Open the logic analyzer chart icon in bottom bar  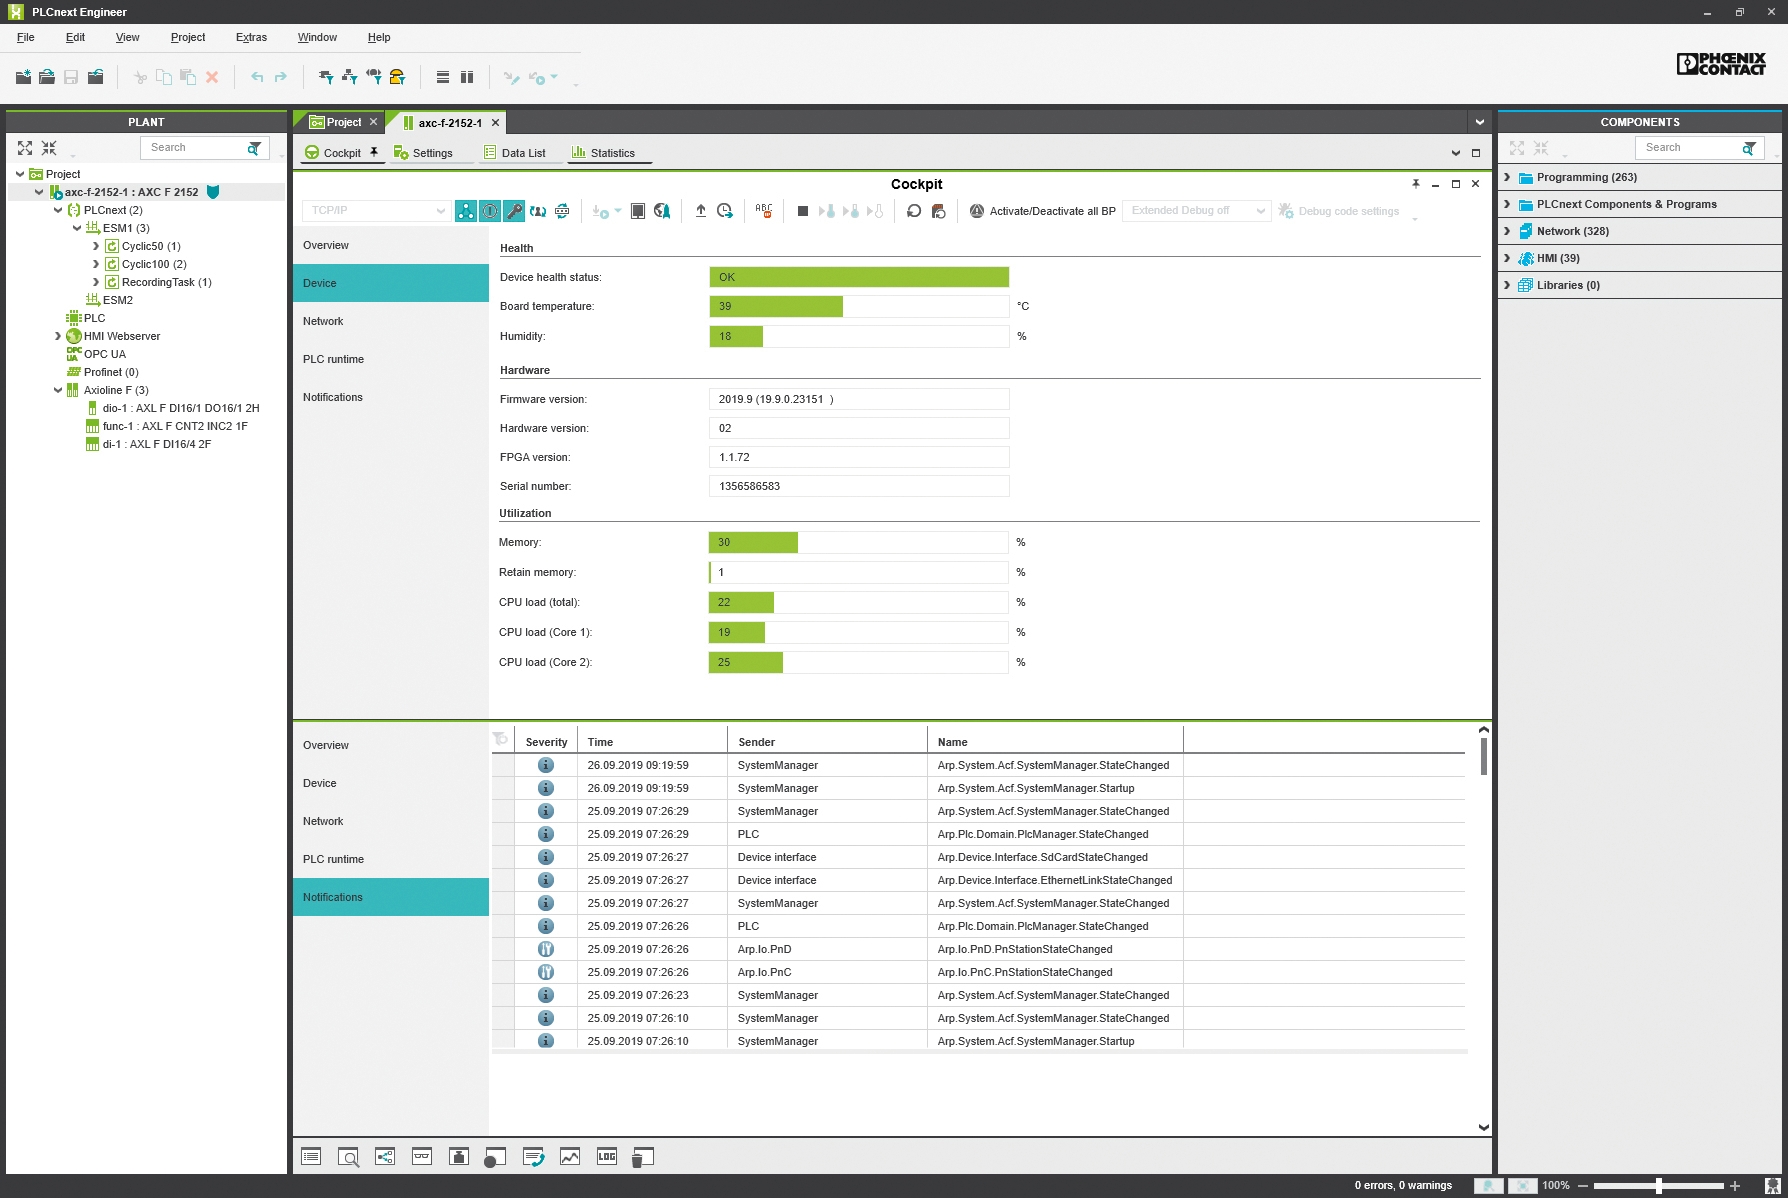[570, 1157]
